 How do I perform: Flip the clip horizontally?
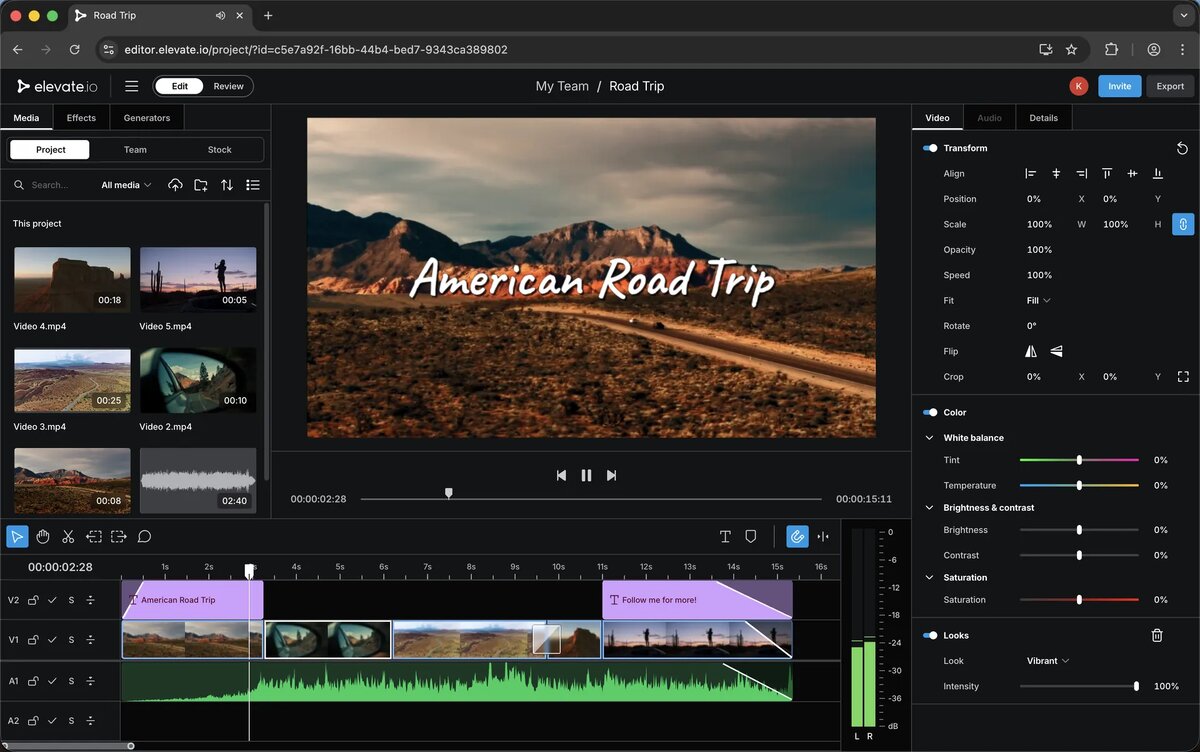coord(1031,352)
